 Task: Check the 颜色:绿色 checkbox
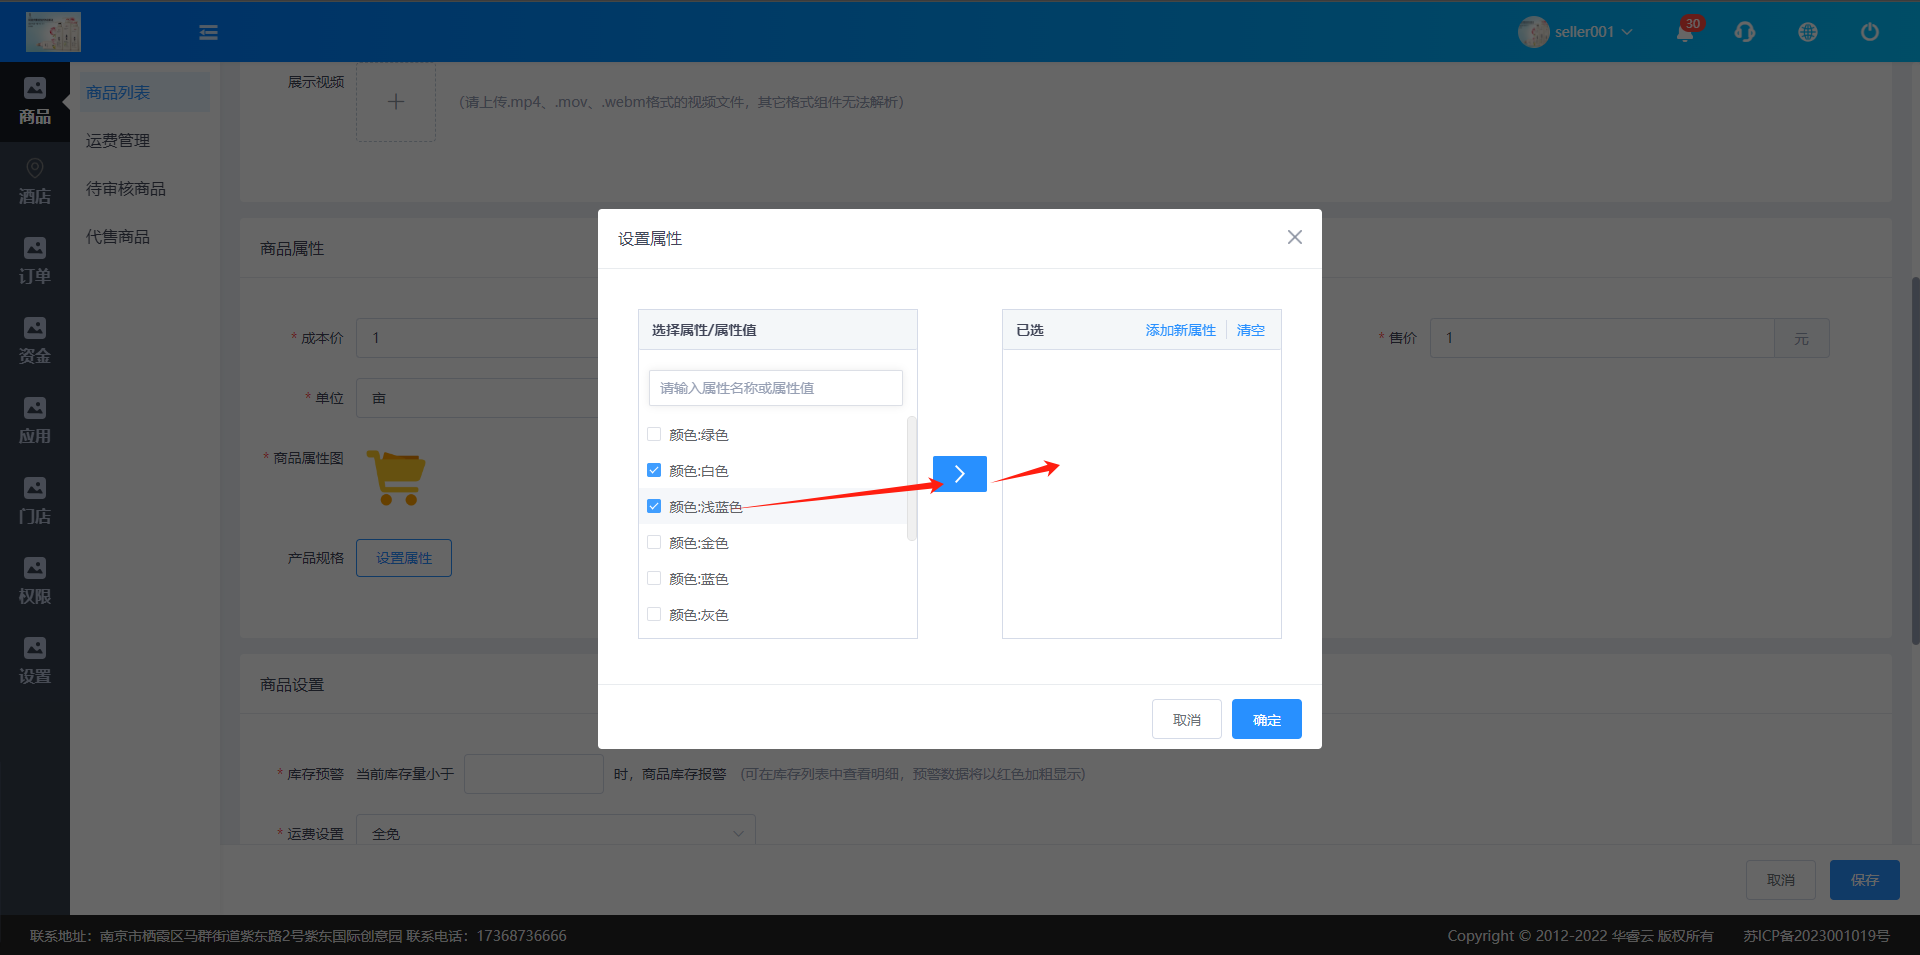point(654,434)
